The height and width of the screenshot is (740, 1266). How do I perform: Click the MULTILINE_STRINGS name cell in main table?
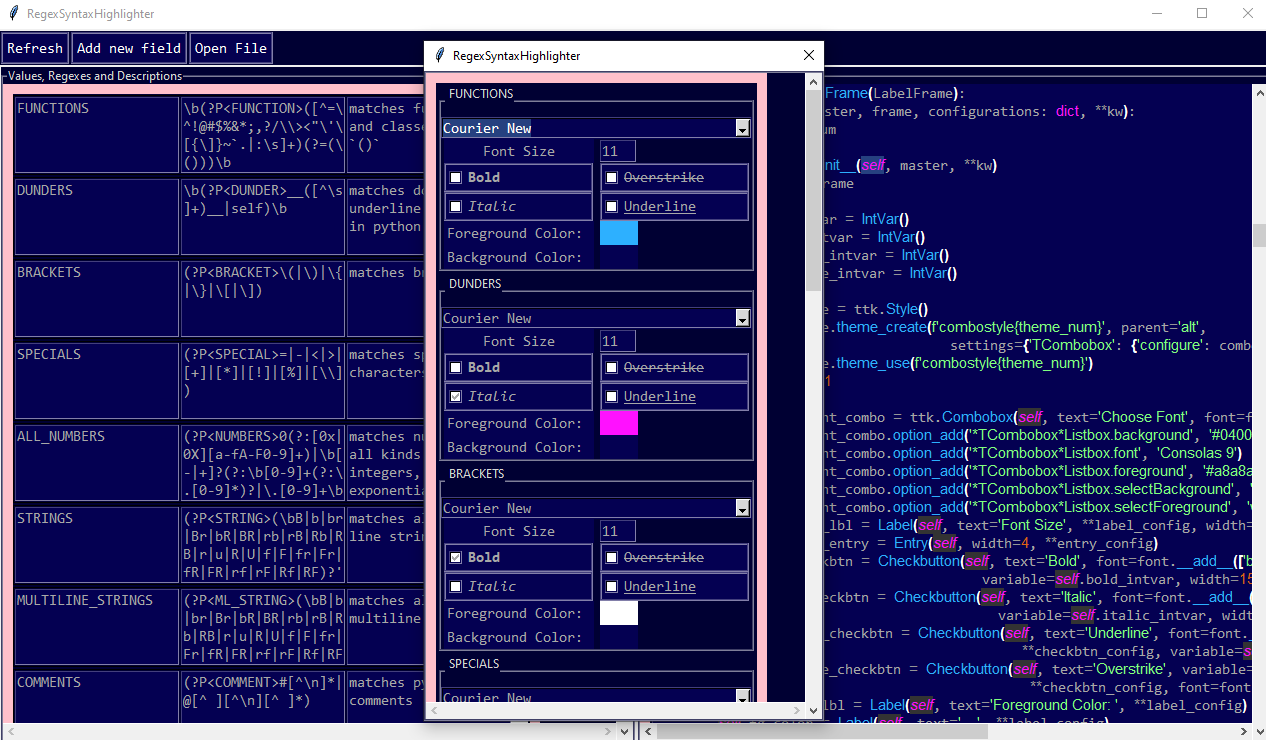[x=96, y=626]
